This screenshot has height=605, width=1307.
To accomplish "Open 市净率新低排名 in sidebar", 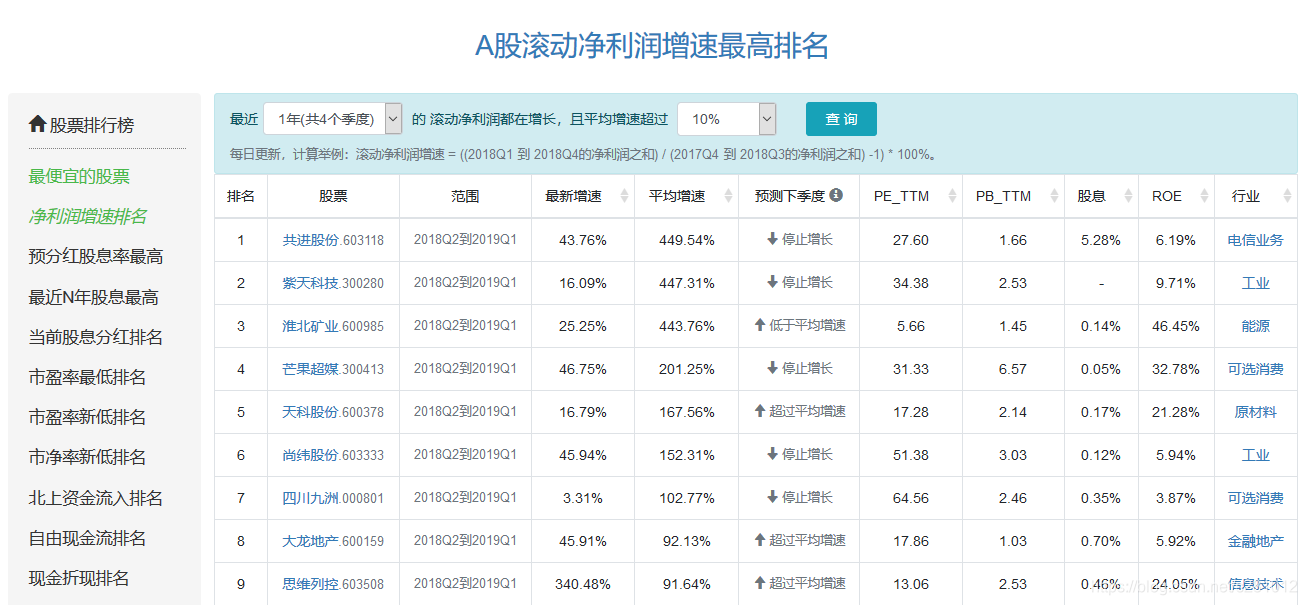I will pos(88,457).
